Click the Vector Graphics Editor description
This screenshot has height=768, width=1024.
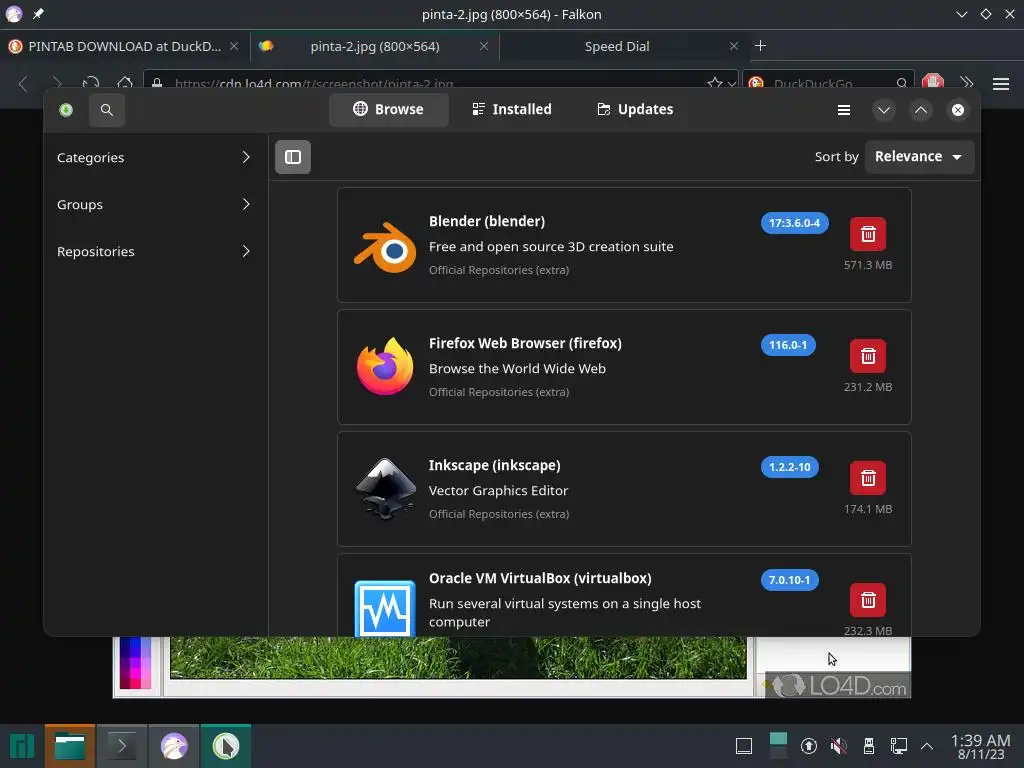pyautogui.click(x=498, y=490)
